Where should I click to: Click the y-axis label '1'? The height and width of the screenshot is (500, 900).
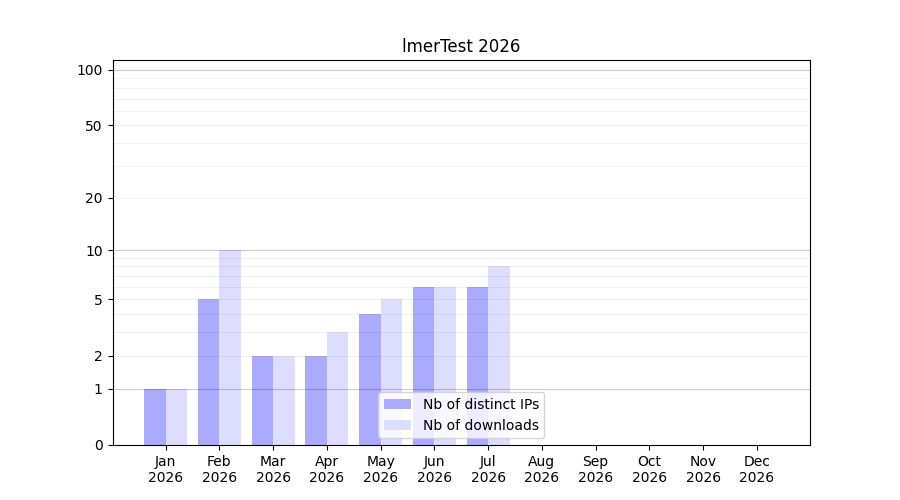pos(98,390)
